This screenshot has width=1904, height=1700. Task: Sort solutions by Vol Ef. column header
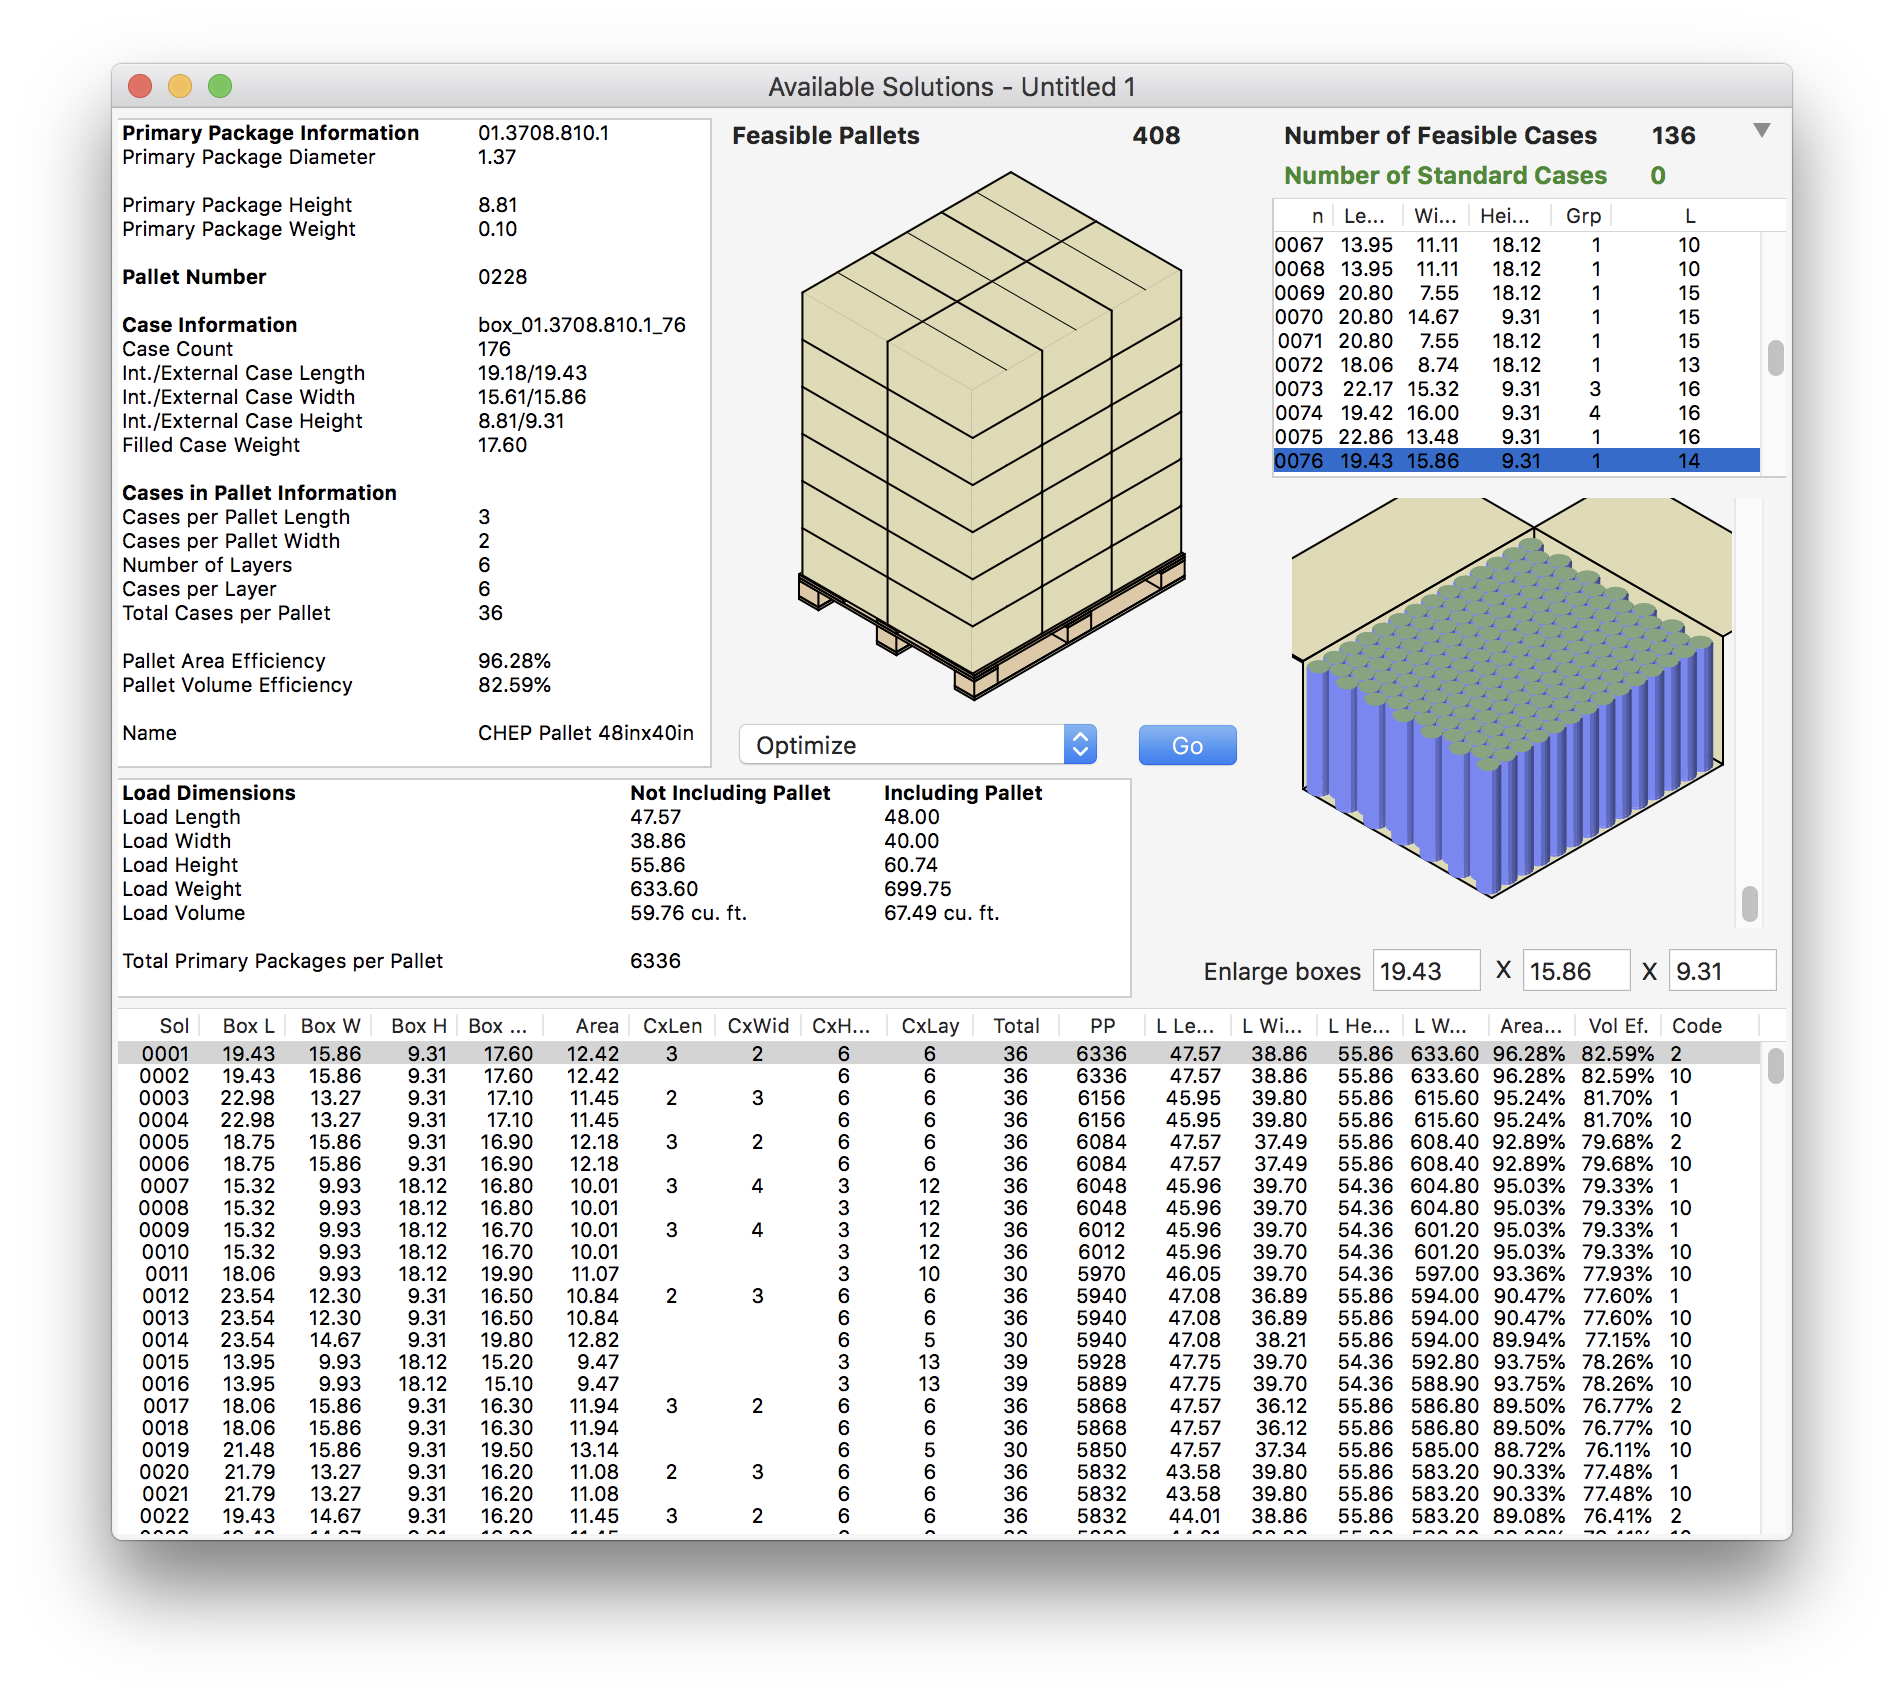1618,1025
